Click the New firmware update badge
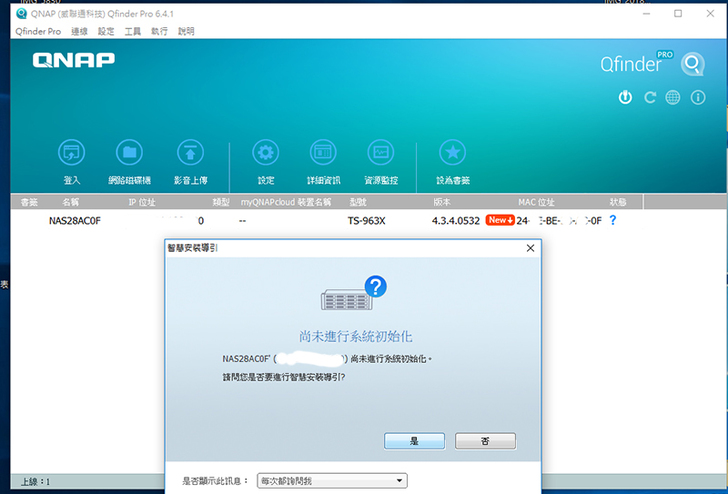728x494 pixels. coord(500,220)
